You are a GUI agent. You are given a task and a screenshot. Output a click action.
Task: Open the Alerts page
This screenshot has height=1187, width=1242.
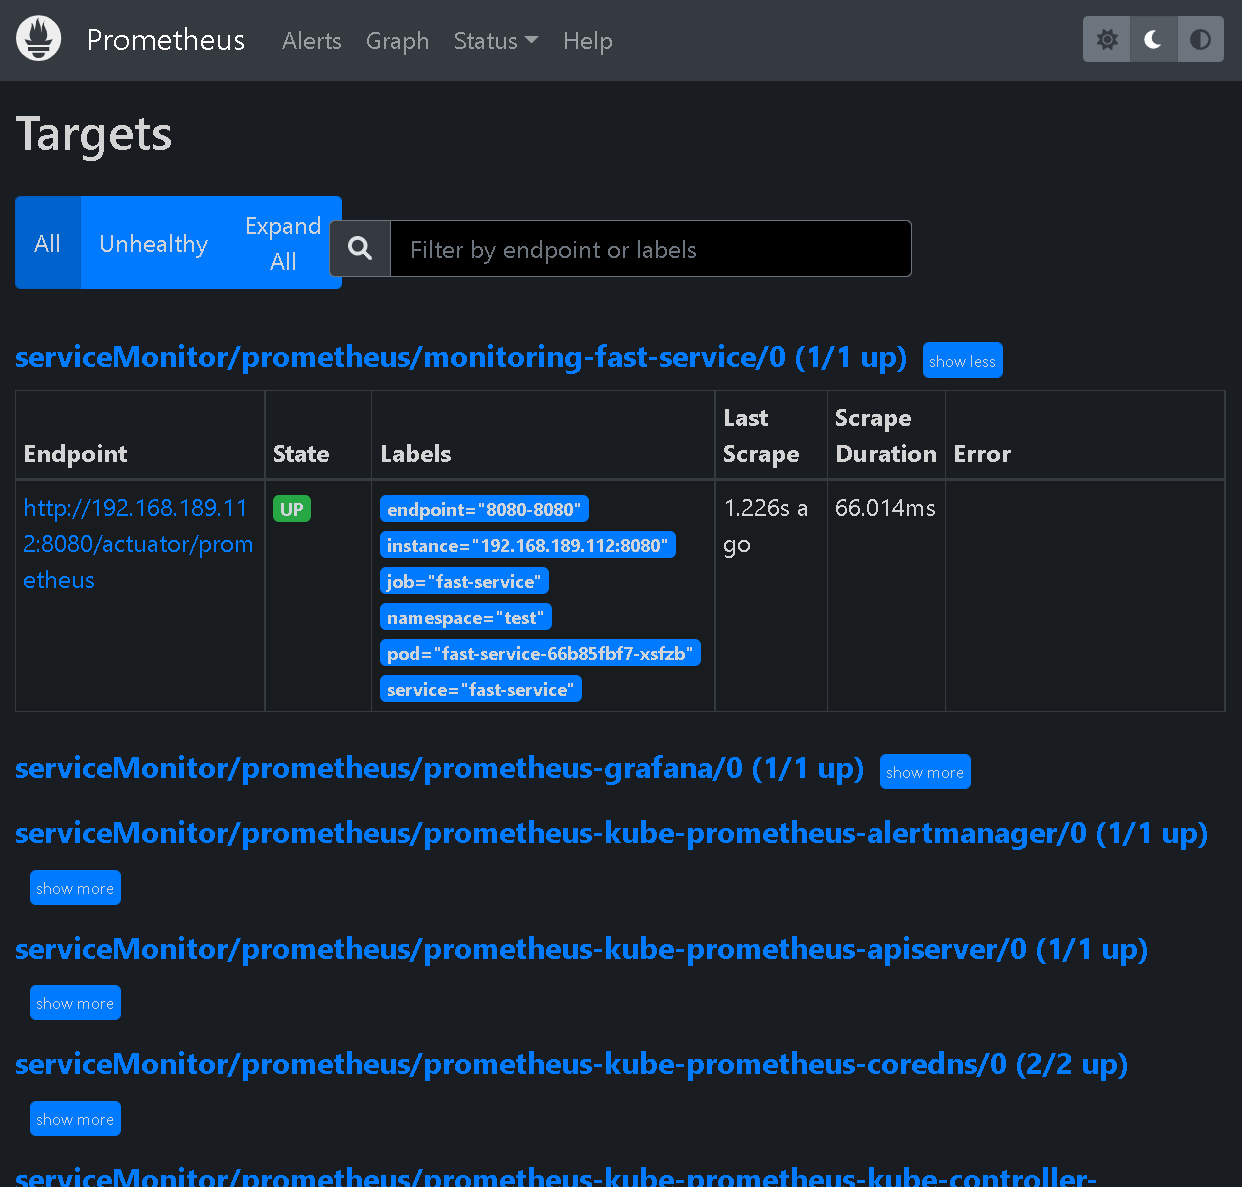pyautogui.click(x=312, y=41)
